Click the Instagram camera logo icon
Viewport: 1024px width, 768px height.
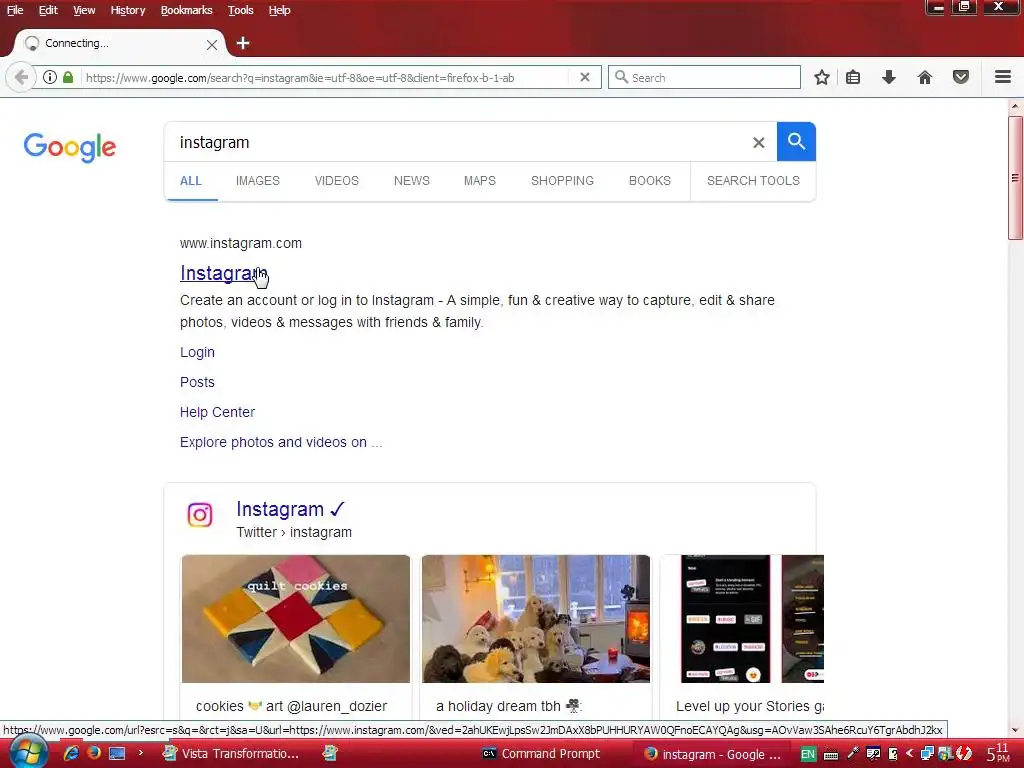[200, 515]
